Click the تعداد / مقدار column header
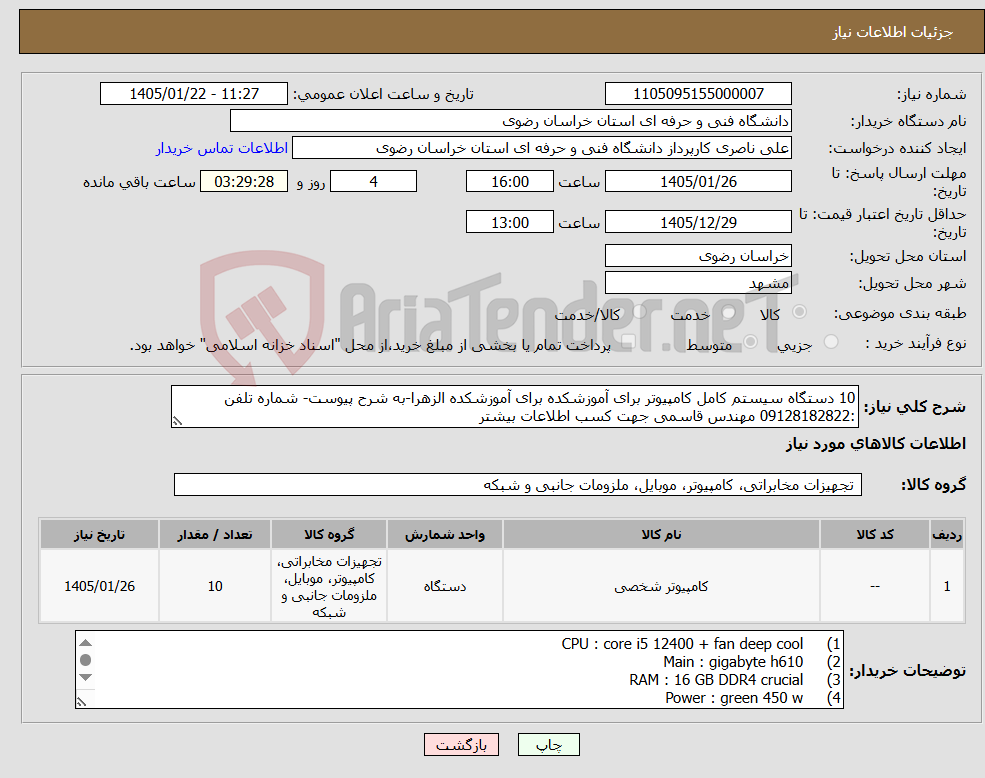Image resolution: width=985 pixels, height=778 pixels. coord(215,534)
